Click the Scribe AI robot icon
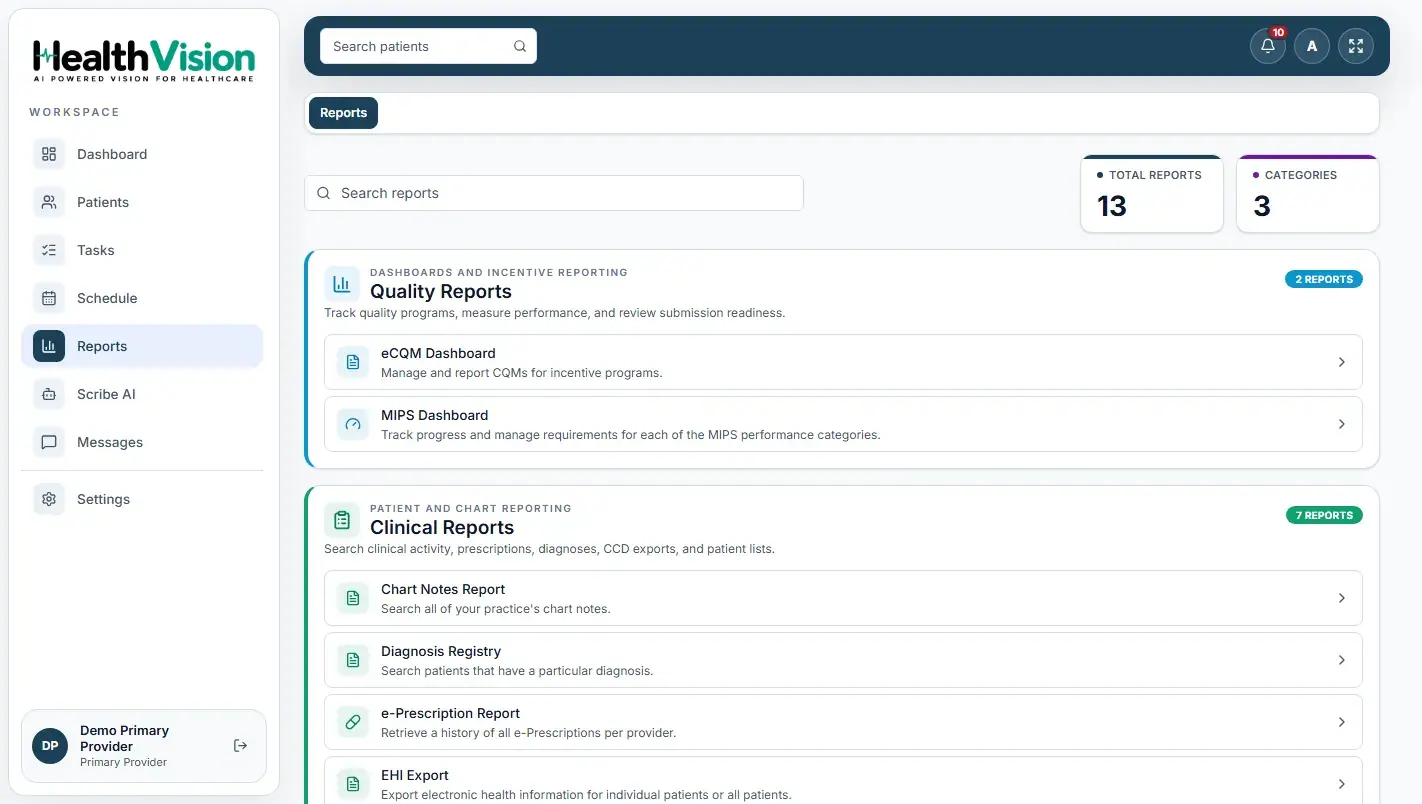The height and width of the screenshot is (804, 1422). (49, 394)
